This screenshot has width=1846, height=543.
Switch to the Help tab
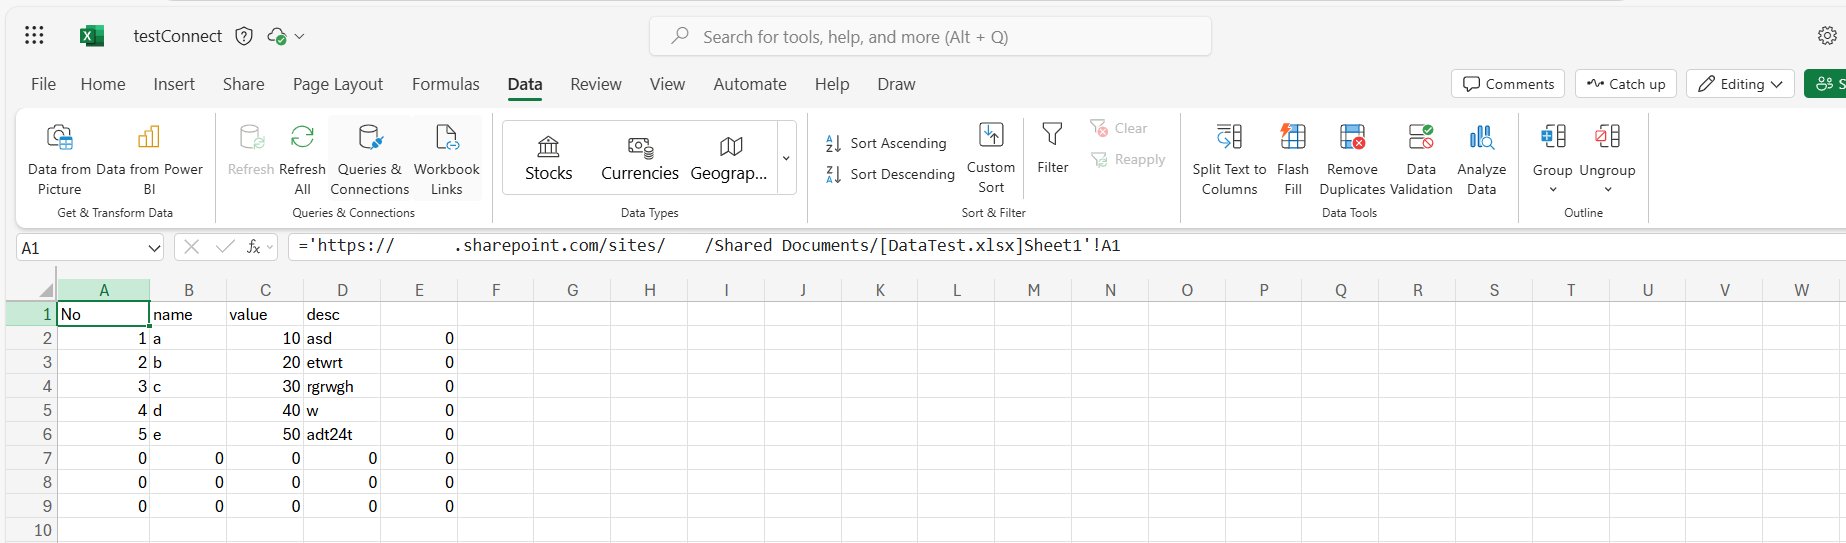[x=832, y=84]
